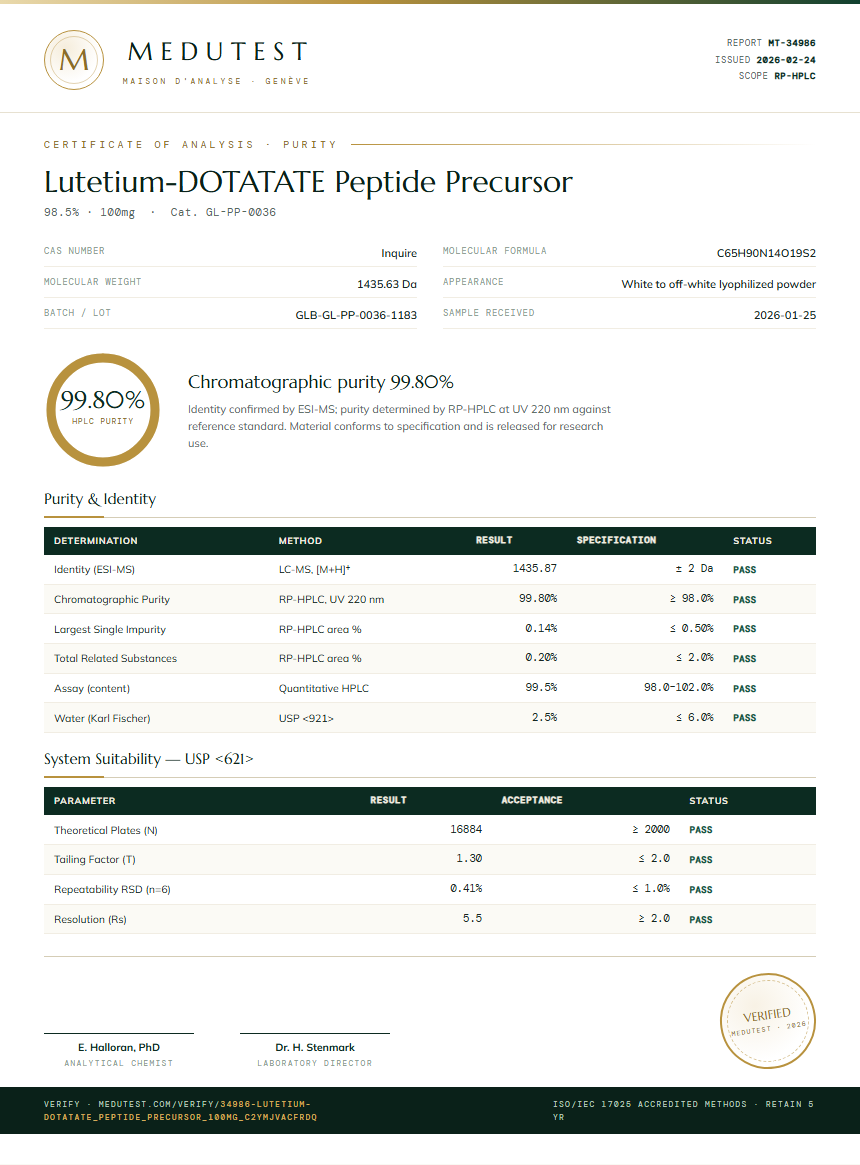Select molecular weight 1435.63 Da
Viewport: 860px width, 1165px height.
[x=387, y=285]
